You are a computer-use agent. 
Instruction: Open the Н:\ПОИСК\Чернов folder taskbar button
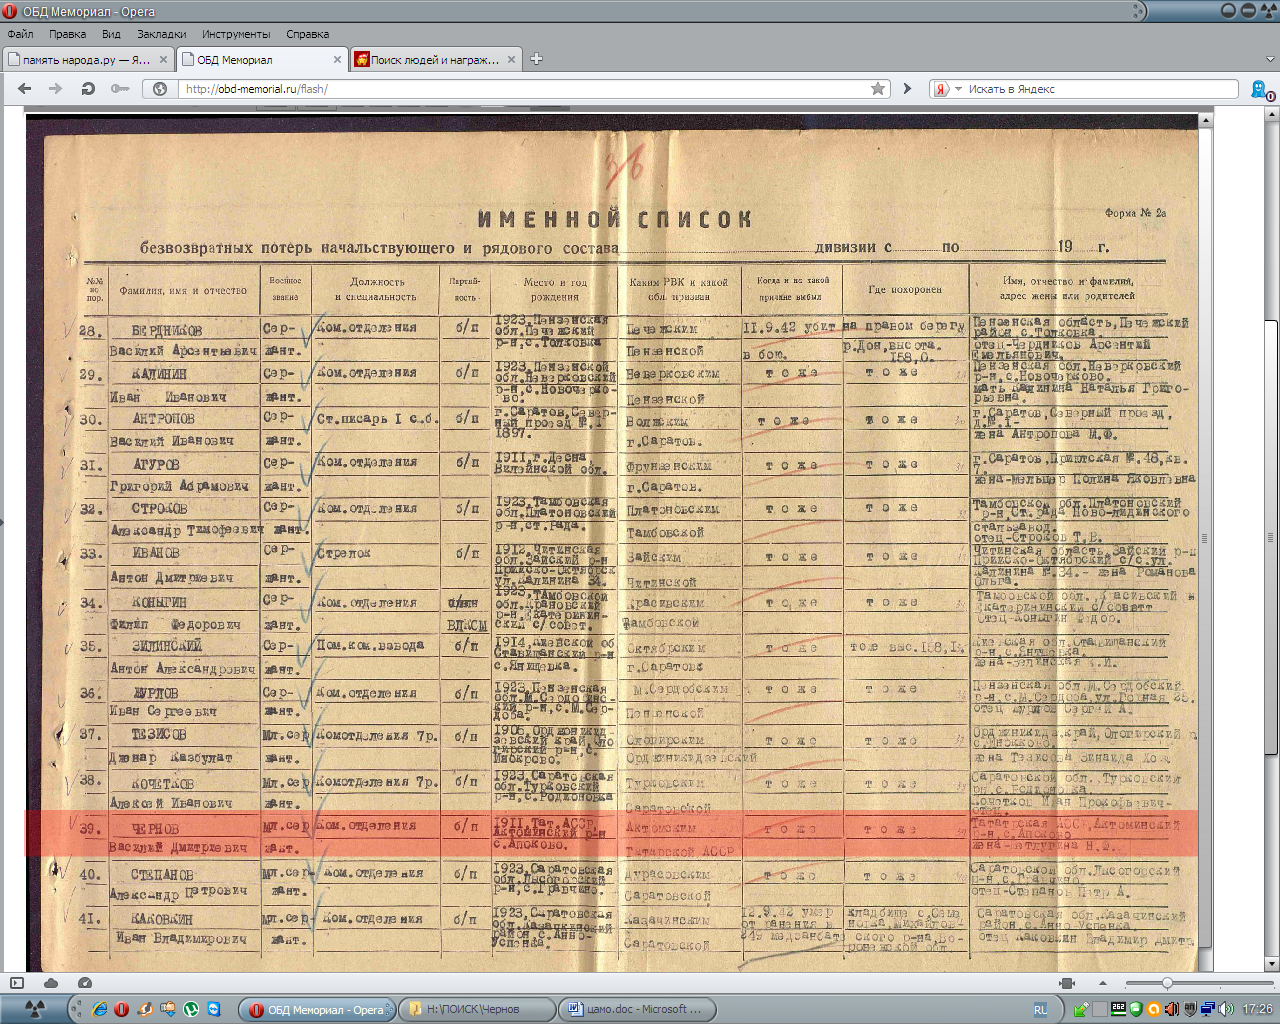(x=477, y=1009)
